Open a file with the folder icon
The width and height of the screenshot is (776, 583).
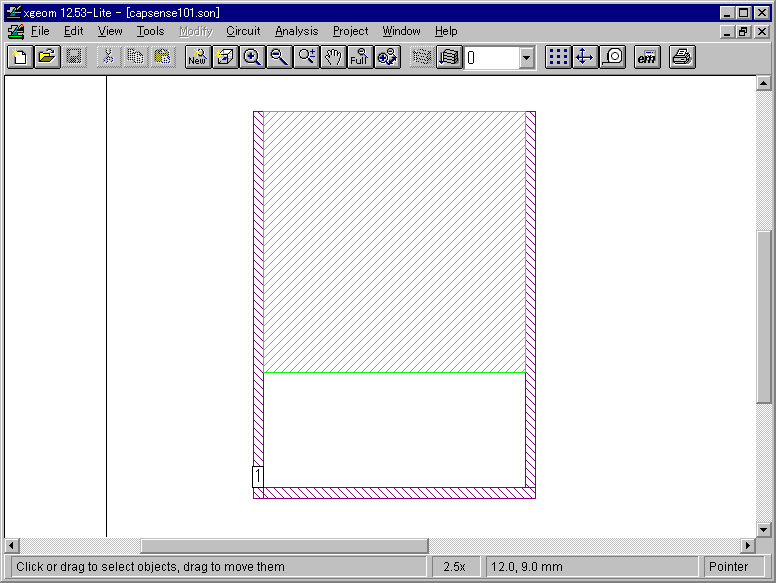pos(48,57)
